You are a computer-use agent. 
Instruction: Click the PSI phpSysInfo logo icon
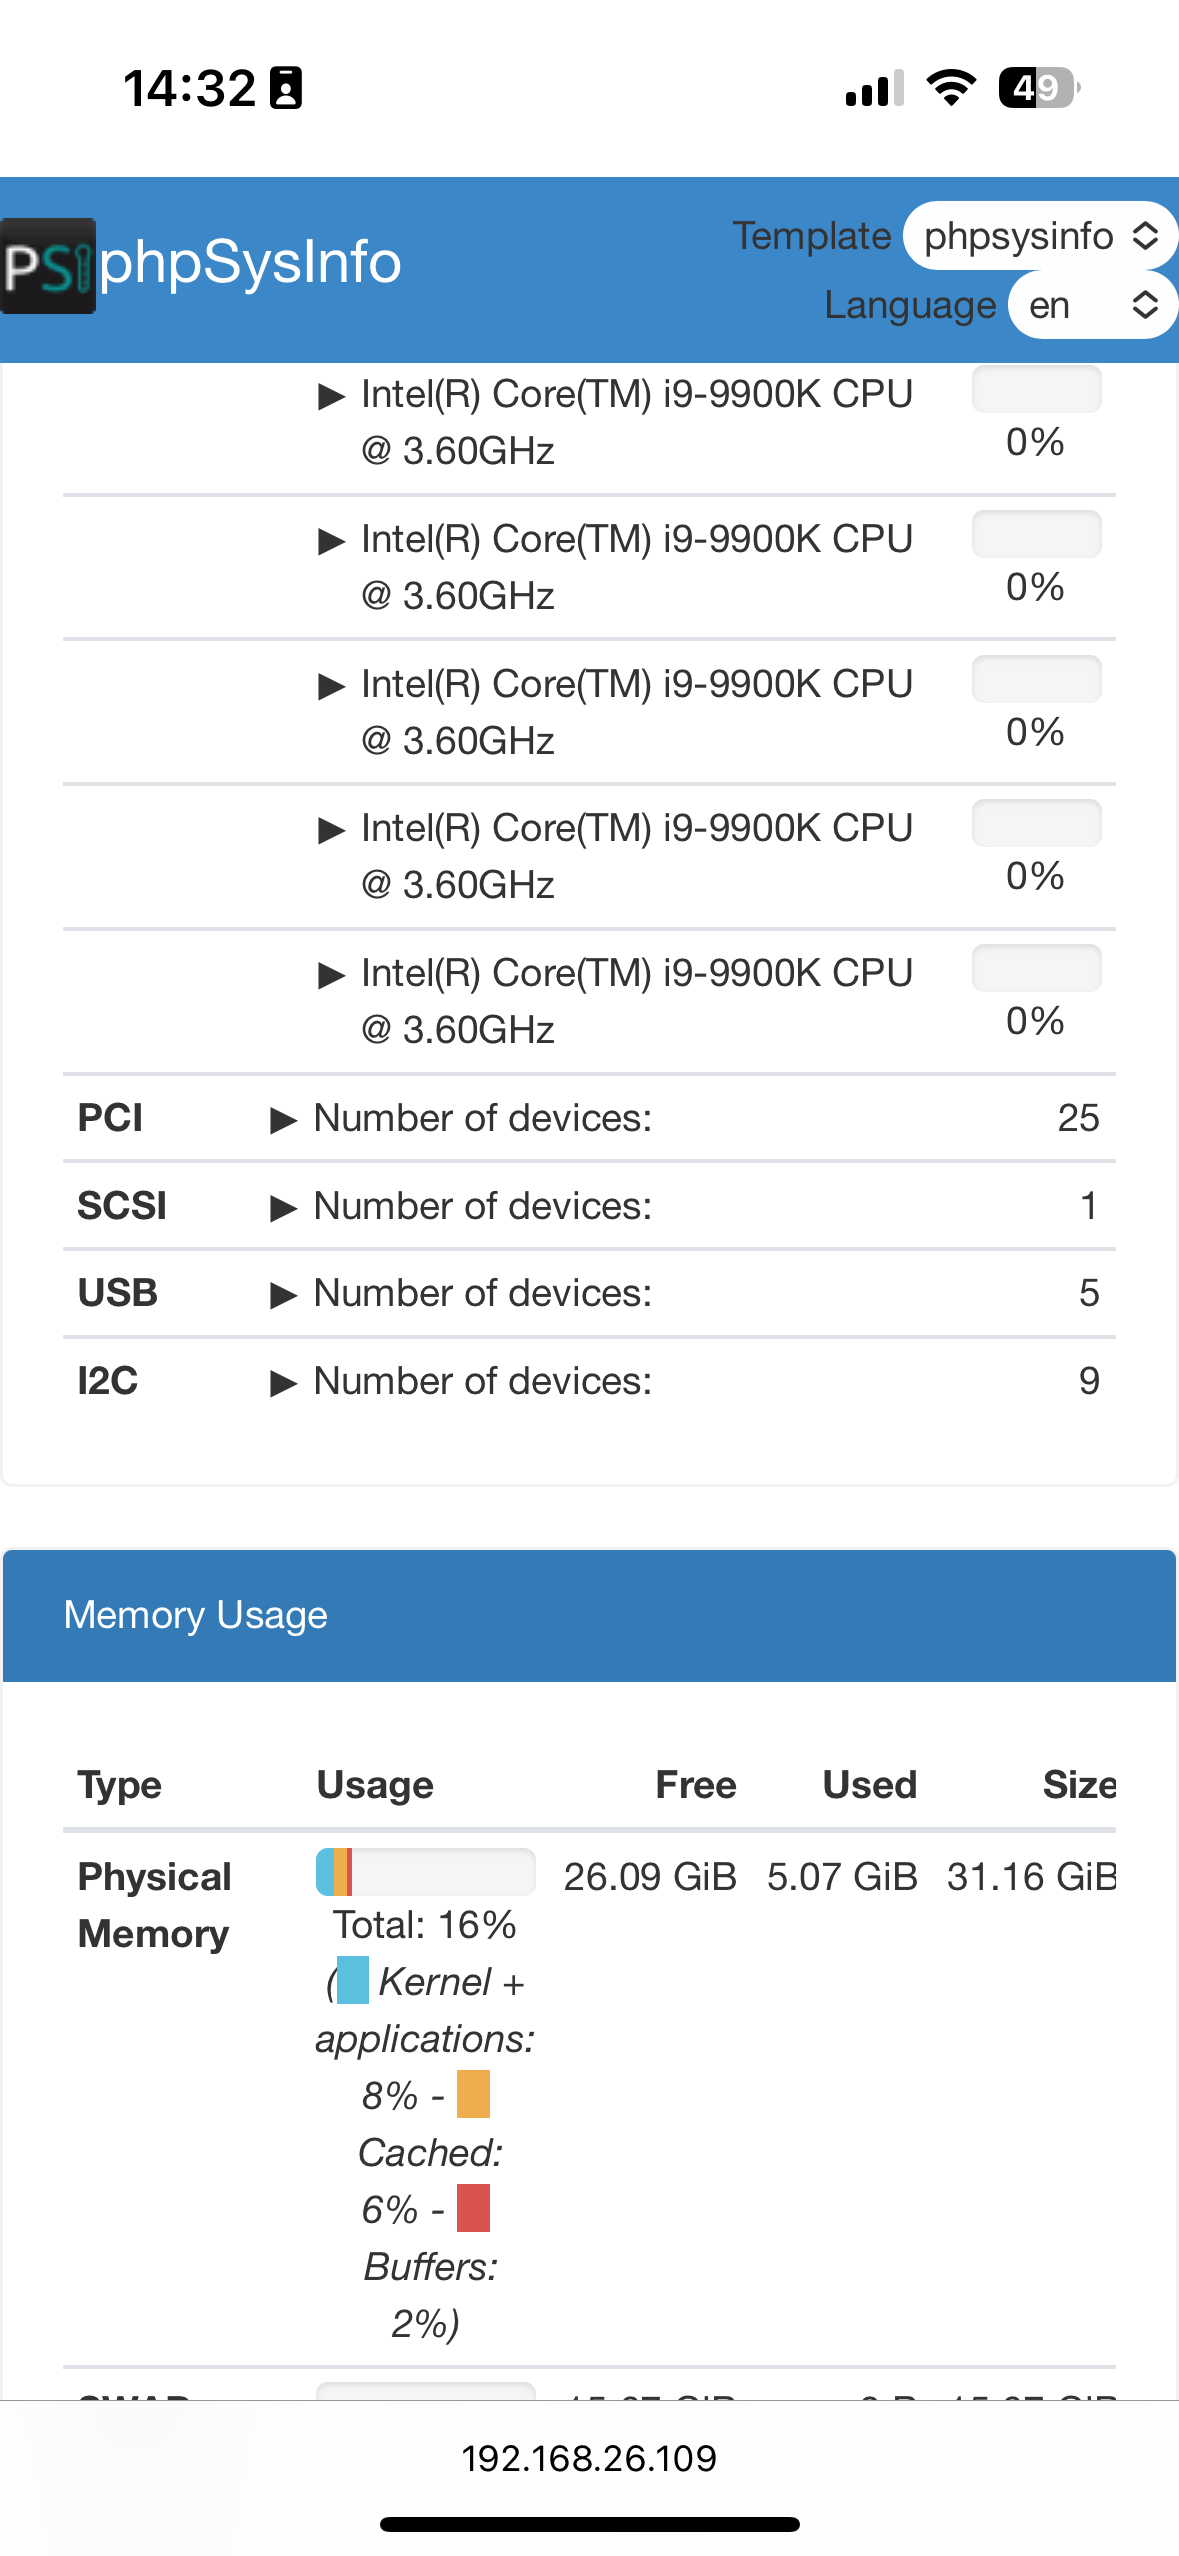48,265
